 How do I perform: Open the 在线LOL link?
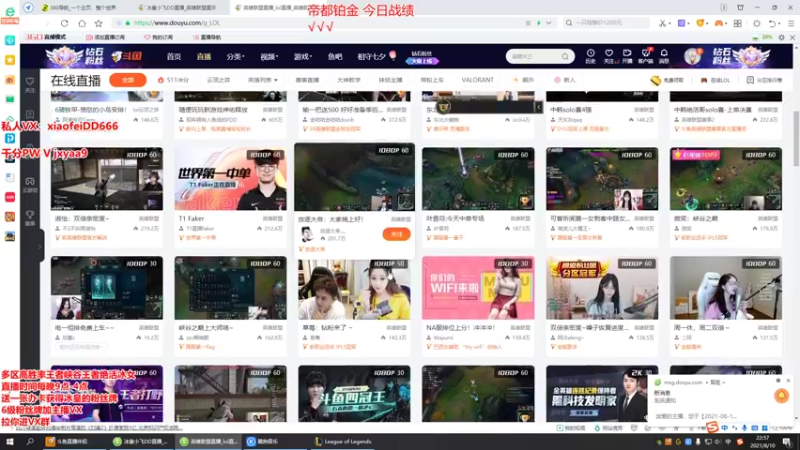coord(715,80)
